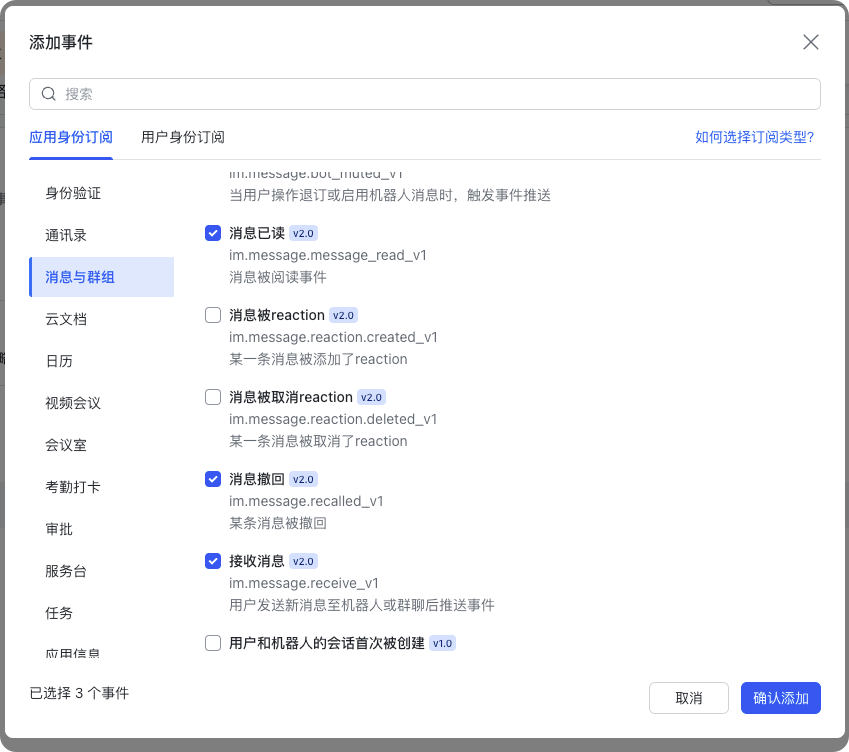849x752 pixels.
Task: Check the 消息被取消reaction event
Action: point(213,397)
